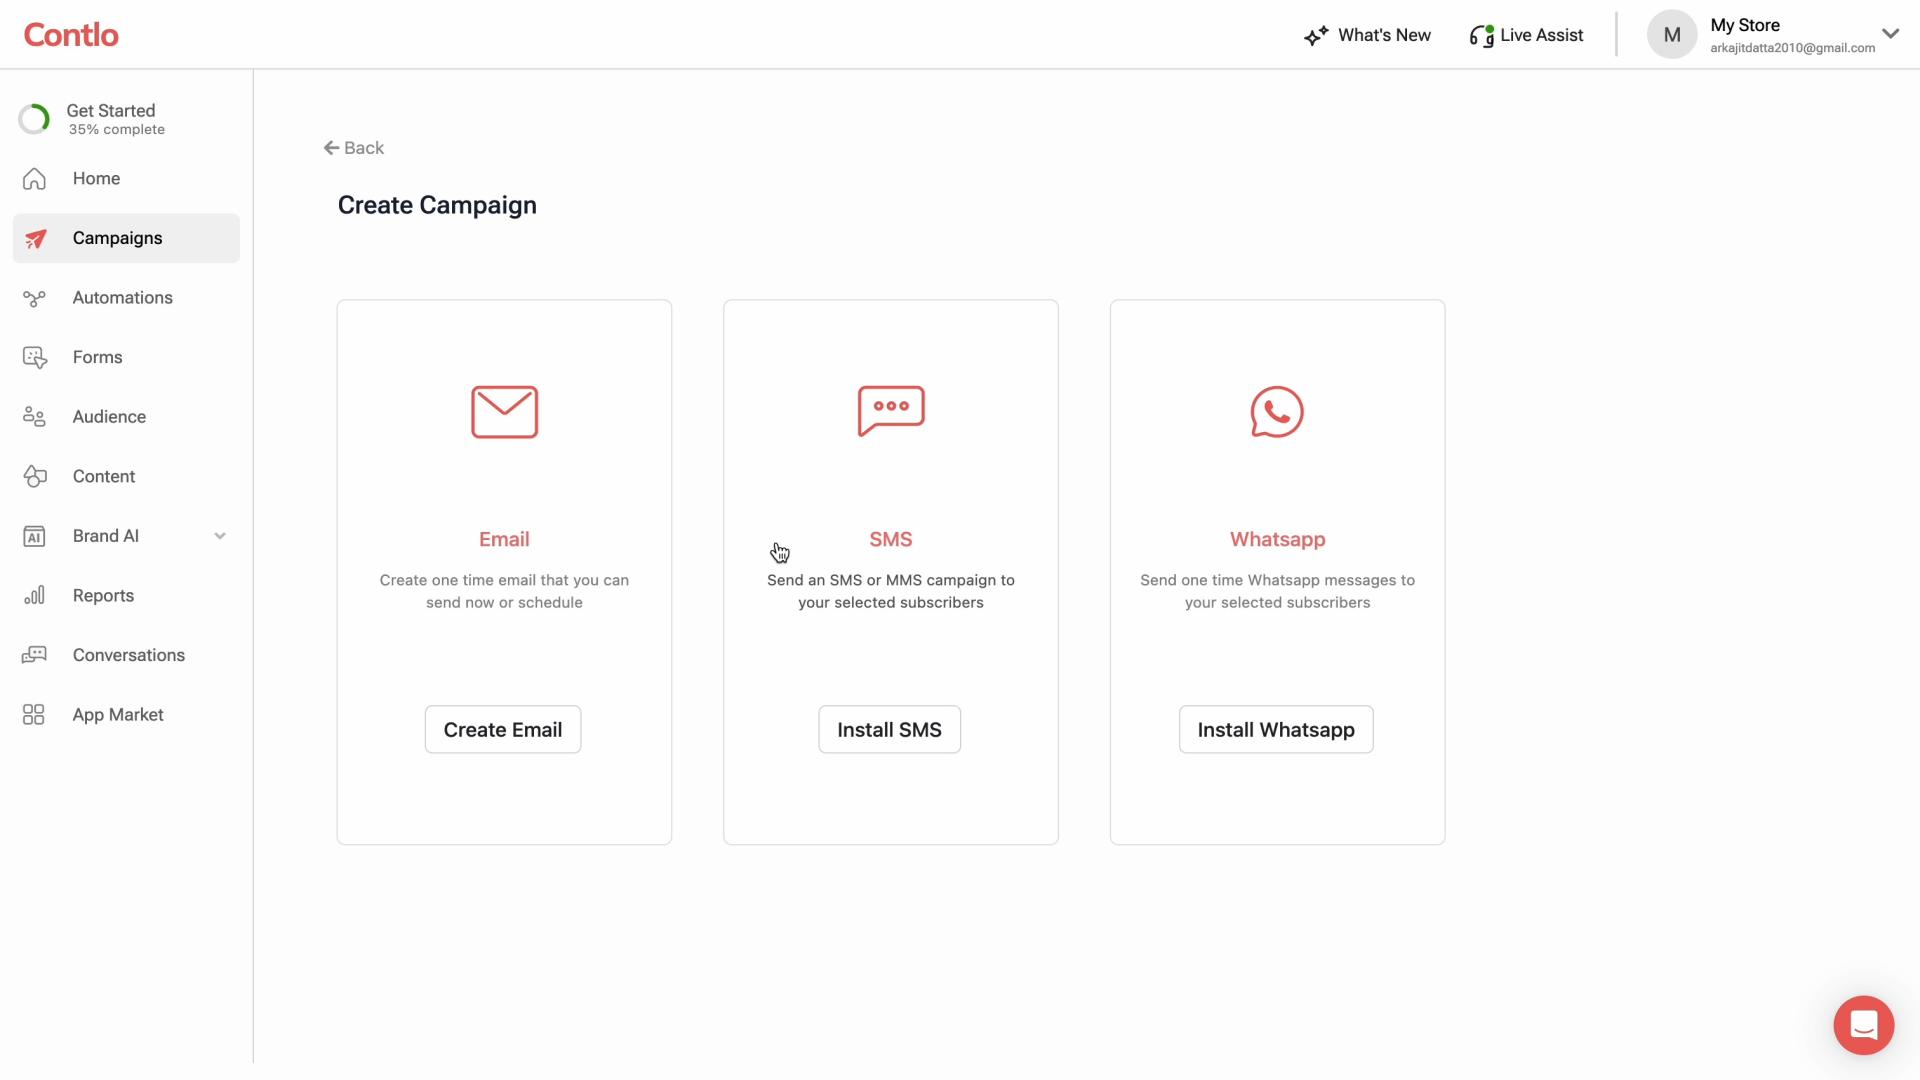
Task: Click the Conversations chat icon
Action: click(x=34, y=655)
